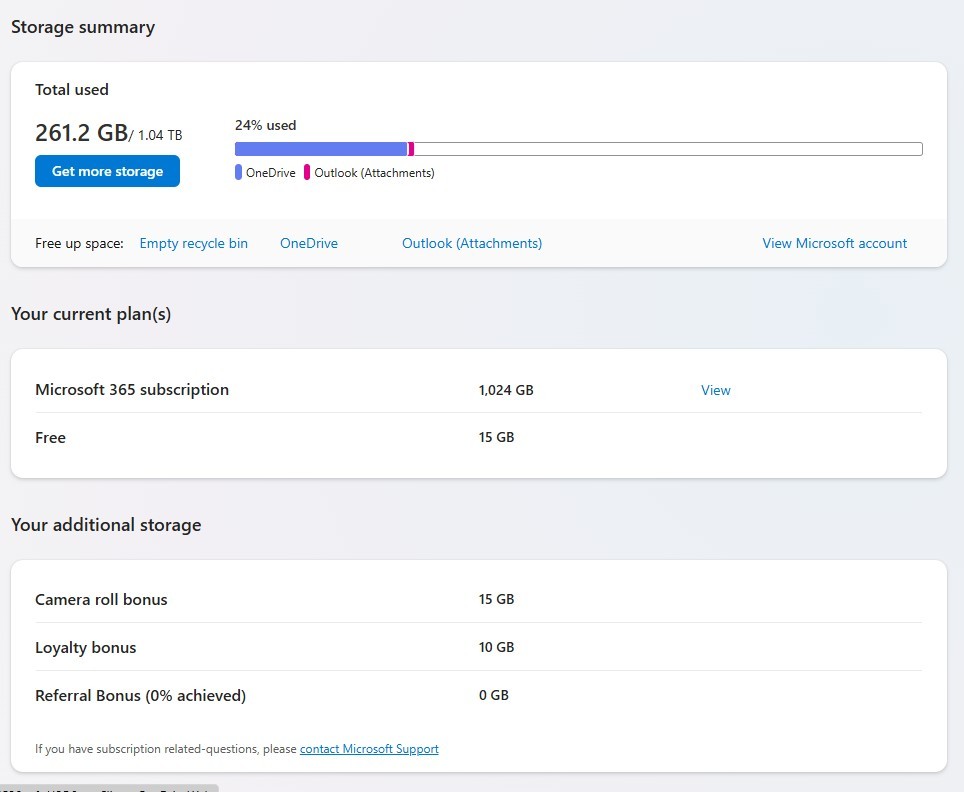
Task: Open the OneDrive free up space link
Action: click(x=309, y=244)
